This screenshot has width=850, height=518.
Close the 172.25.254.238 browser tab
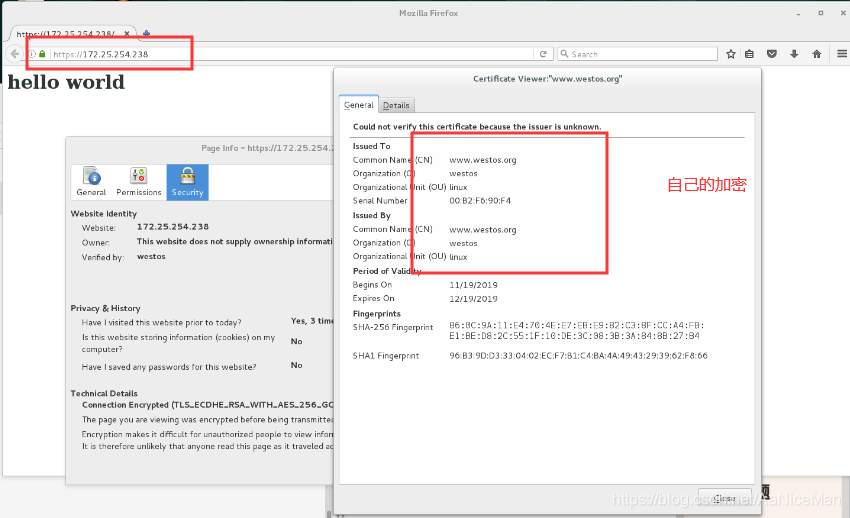coord(127,34)
